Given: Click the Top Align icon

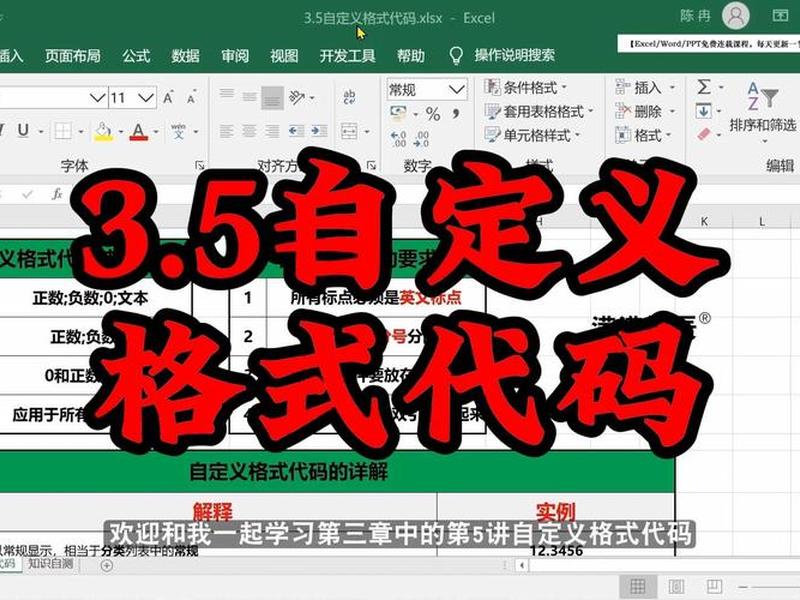Looking at the screenshot, I should click(227, 95).
